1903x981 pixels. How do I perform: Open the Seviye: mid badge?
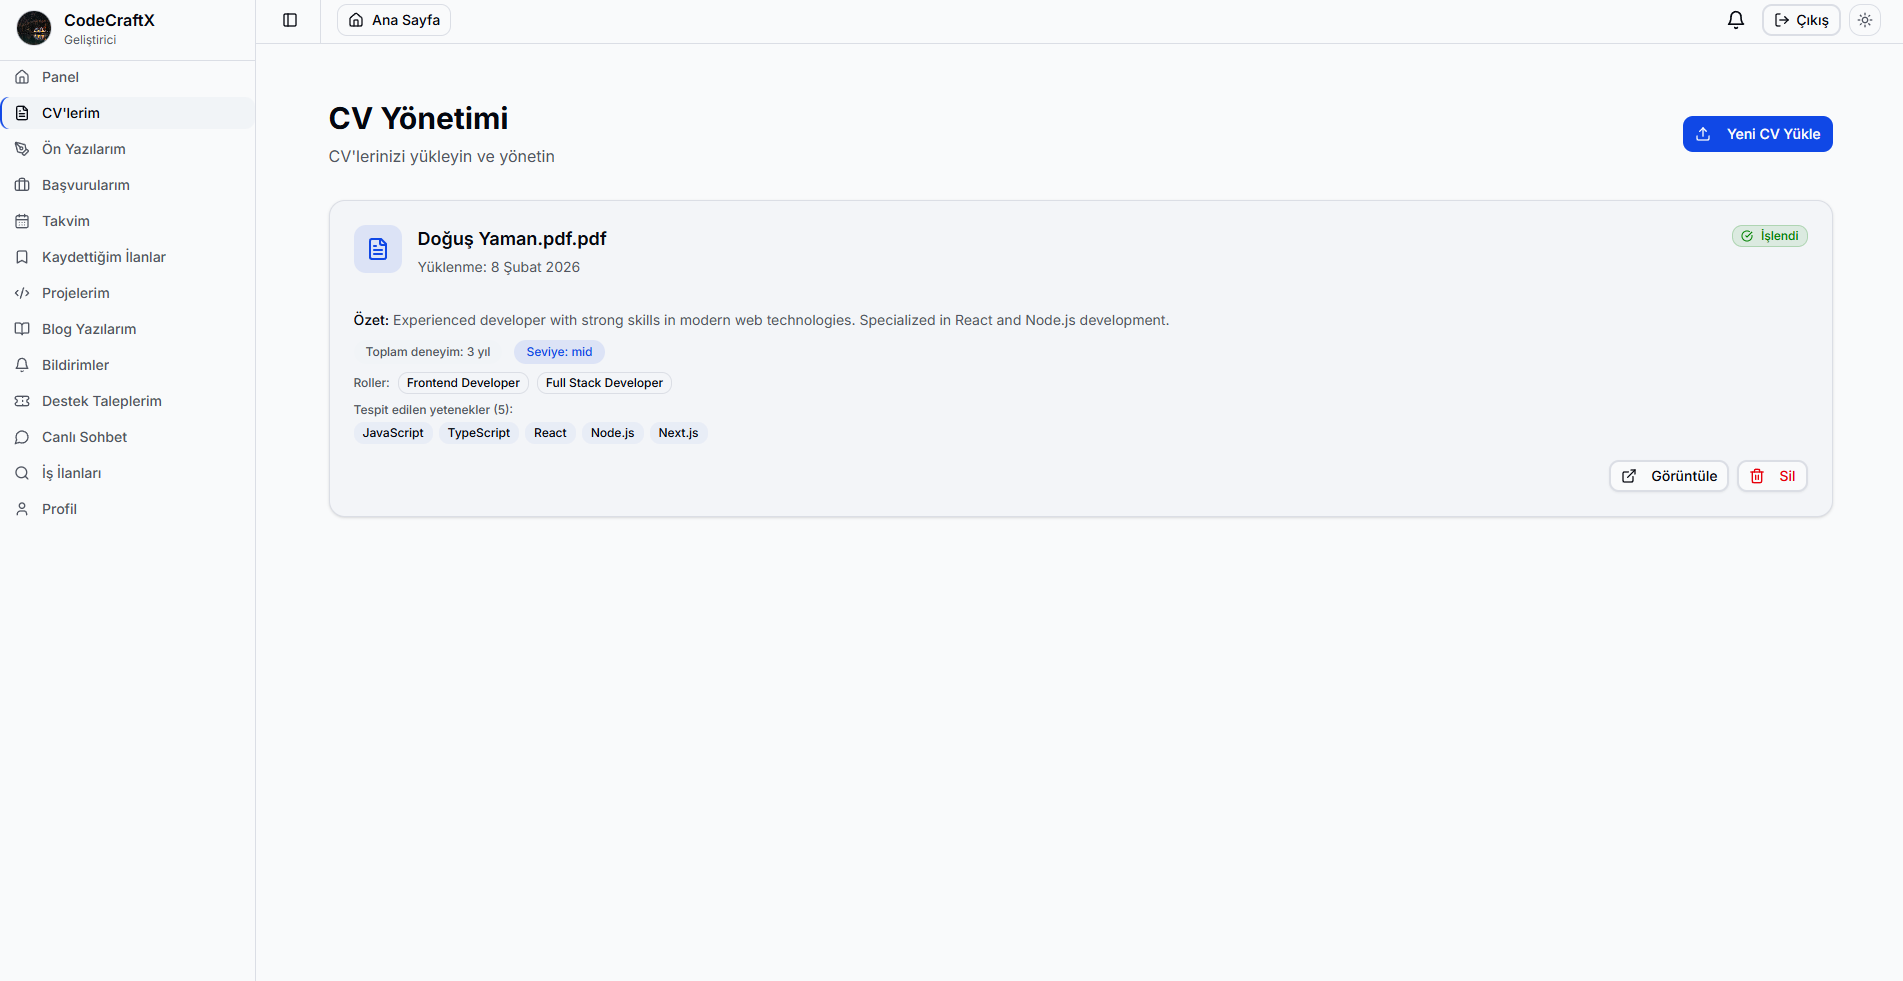558,351
